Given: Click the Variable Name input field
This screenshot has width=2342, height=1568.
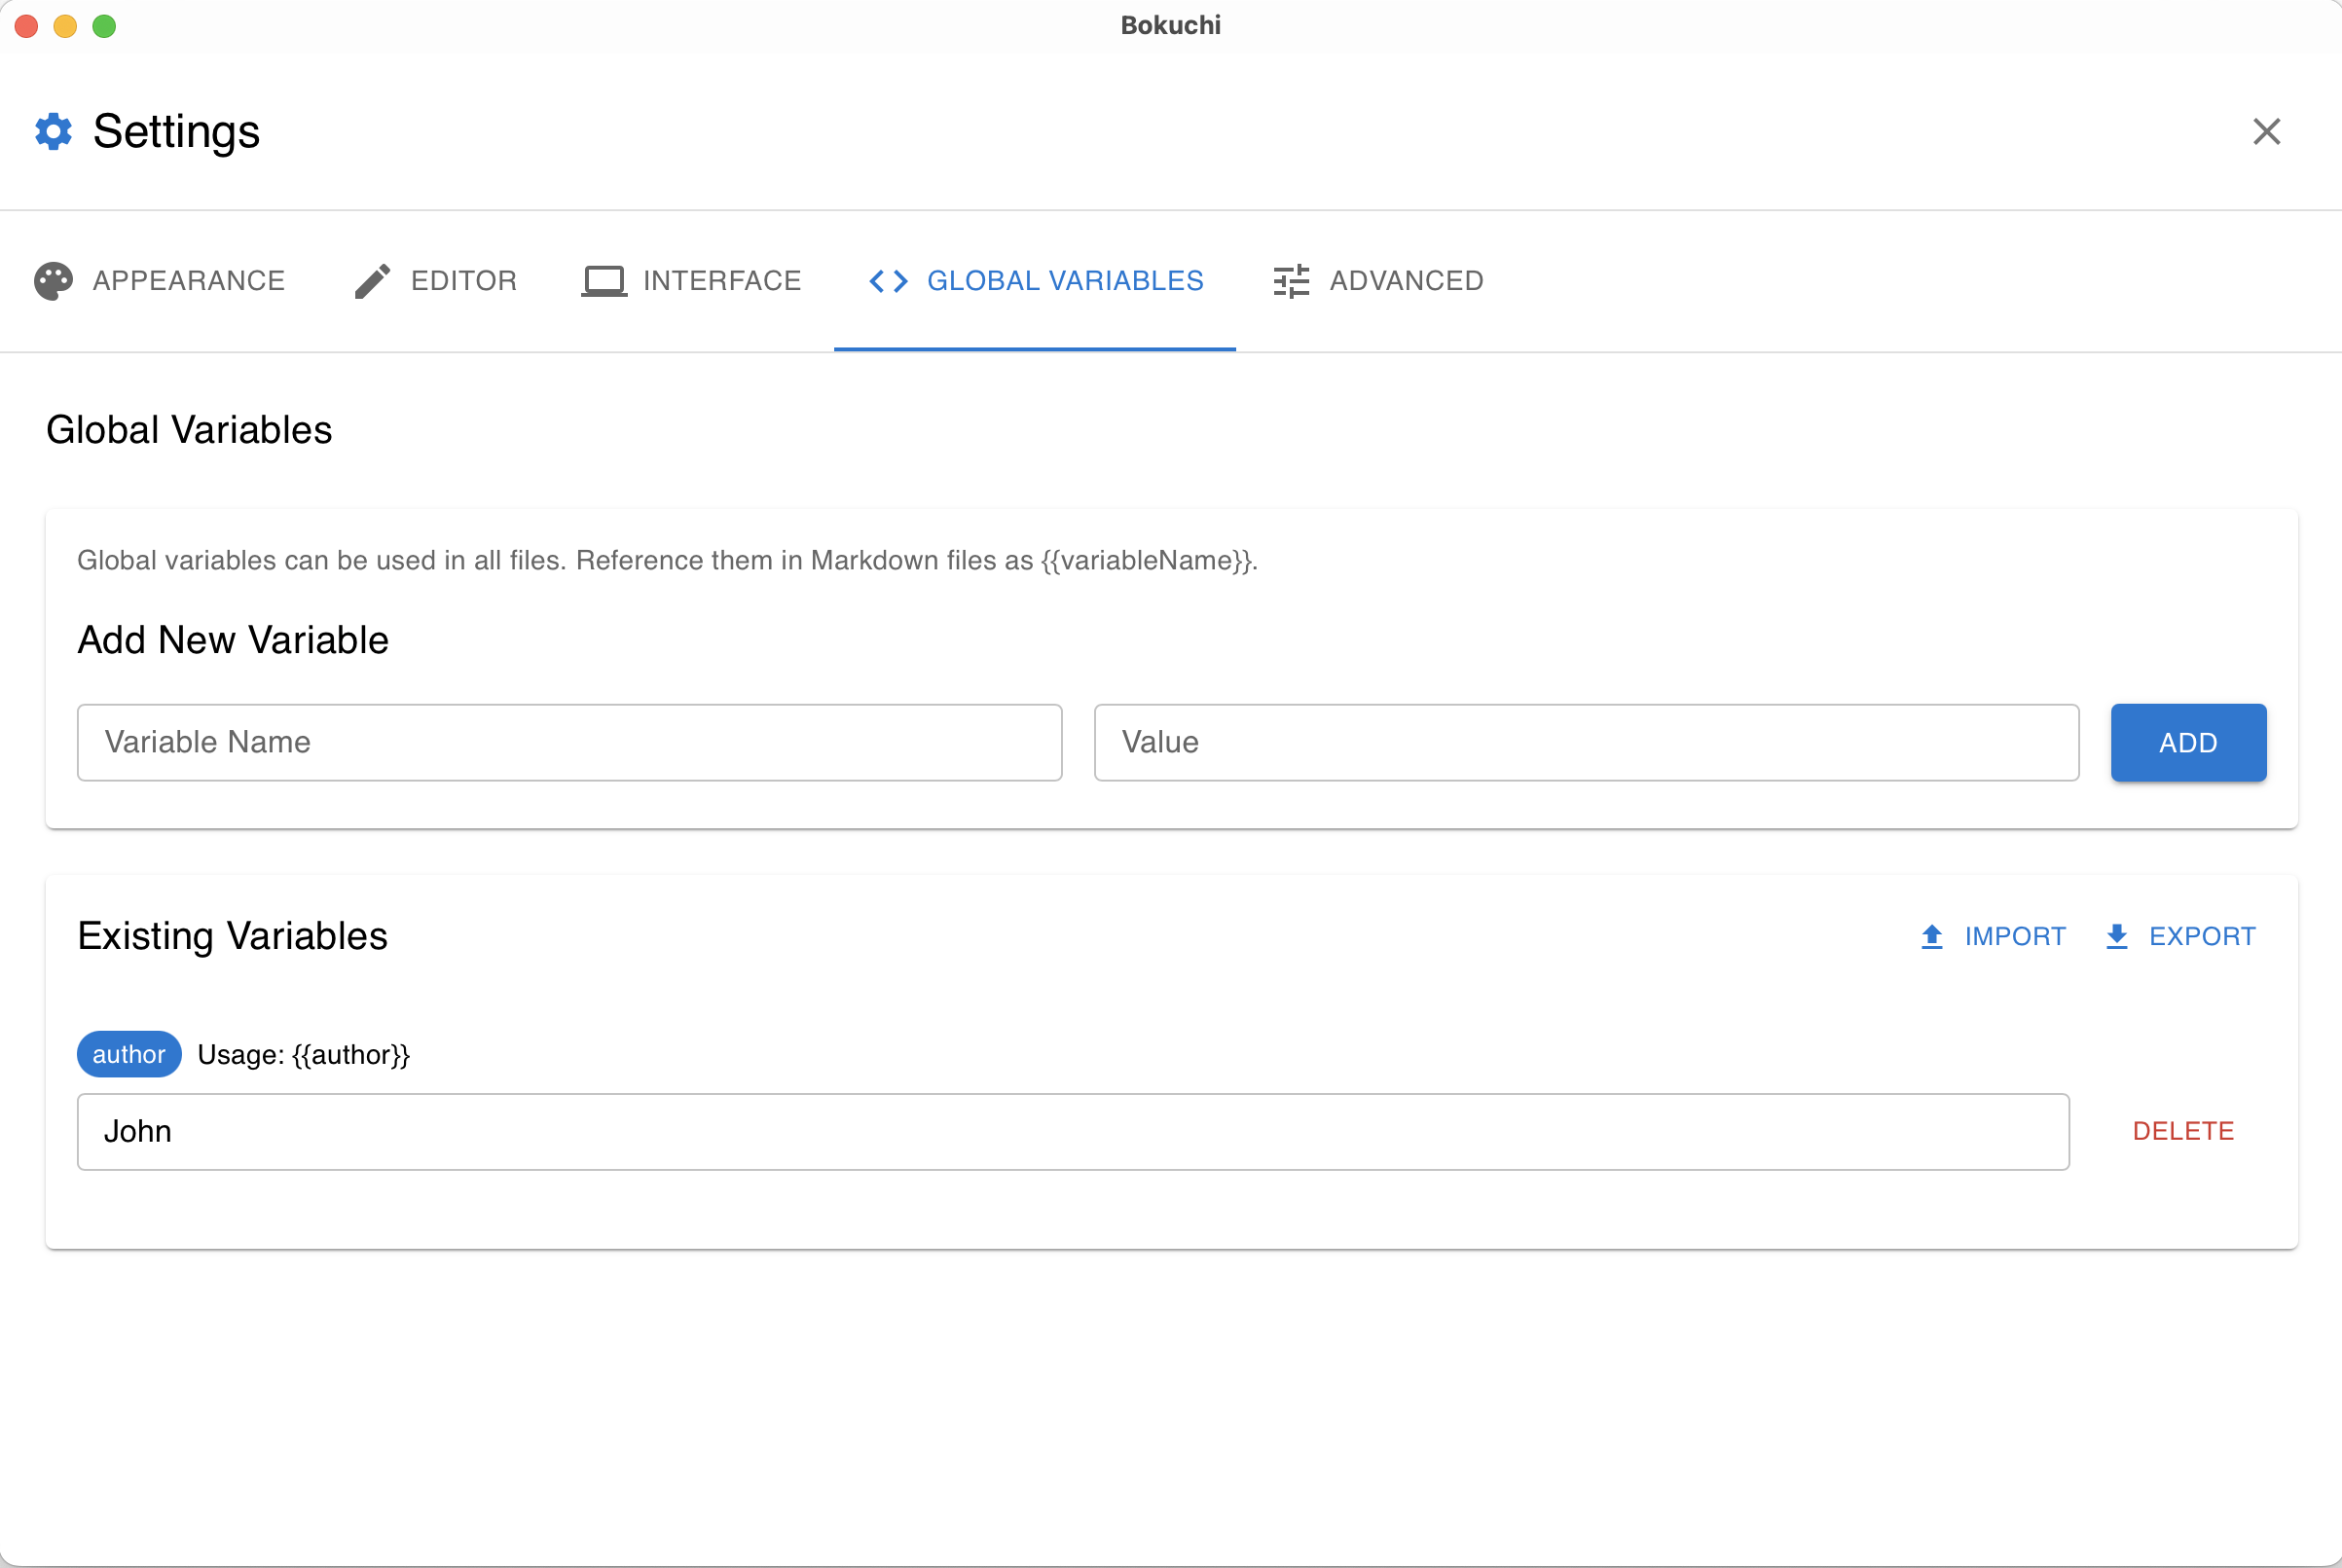Looking at the screenshot, I should [x=568, y=742].
